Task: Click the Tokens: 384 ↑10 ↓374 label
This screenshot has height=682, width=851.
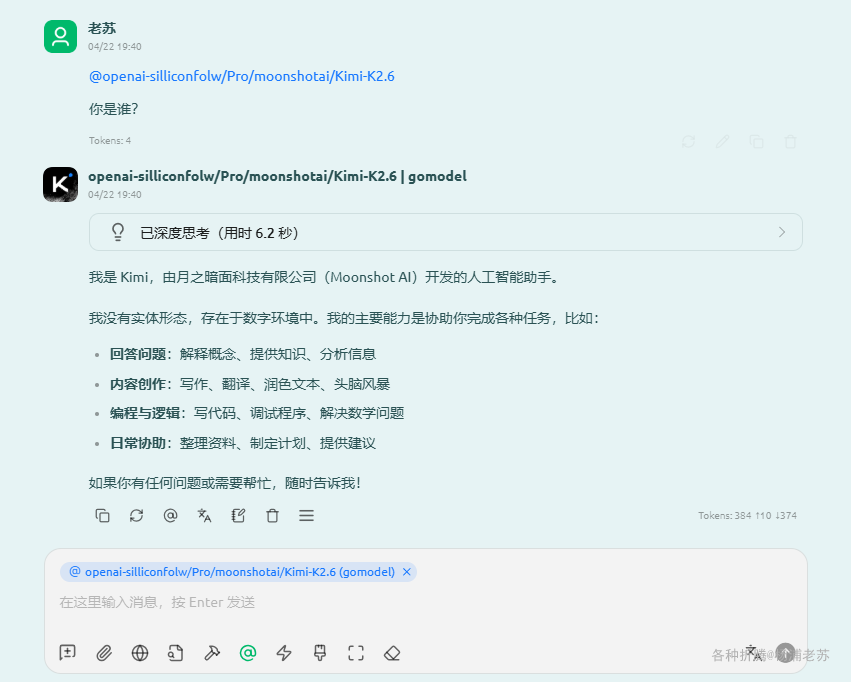Action: coord(747,515)
